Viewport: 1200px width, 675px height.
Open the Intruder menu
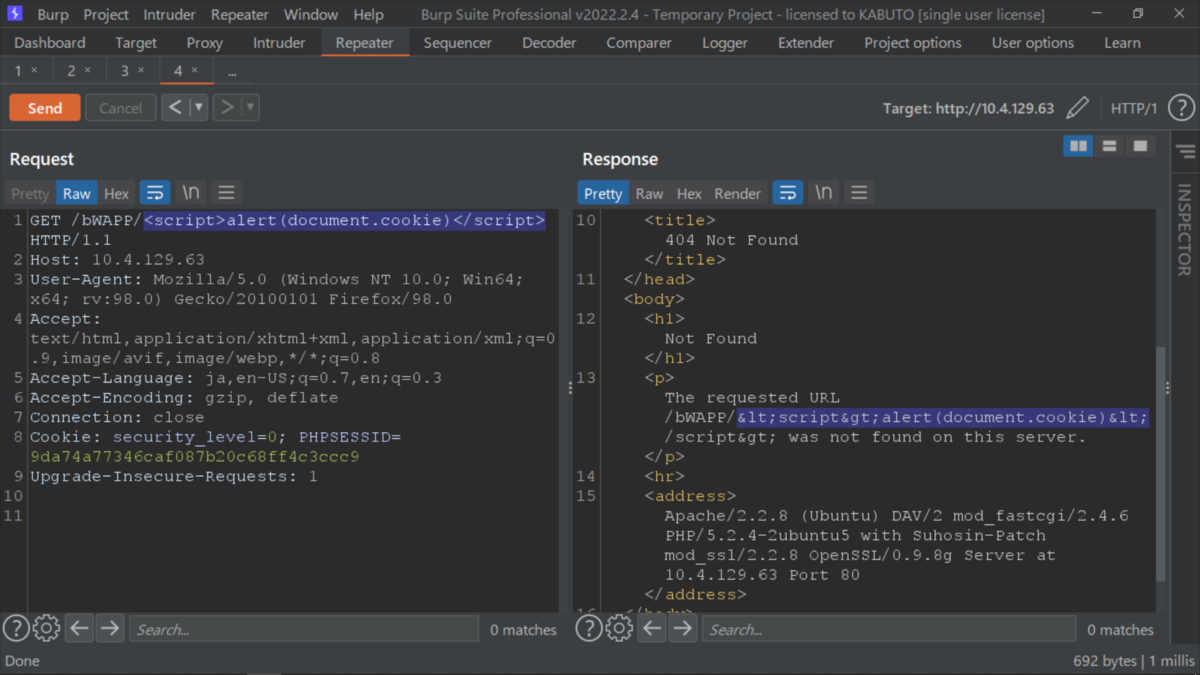[x=169, y=15]
